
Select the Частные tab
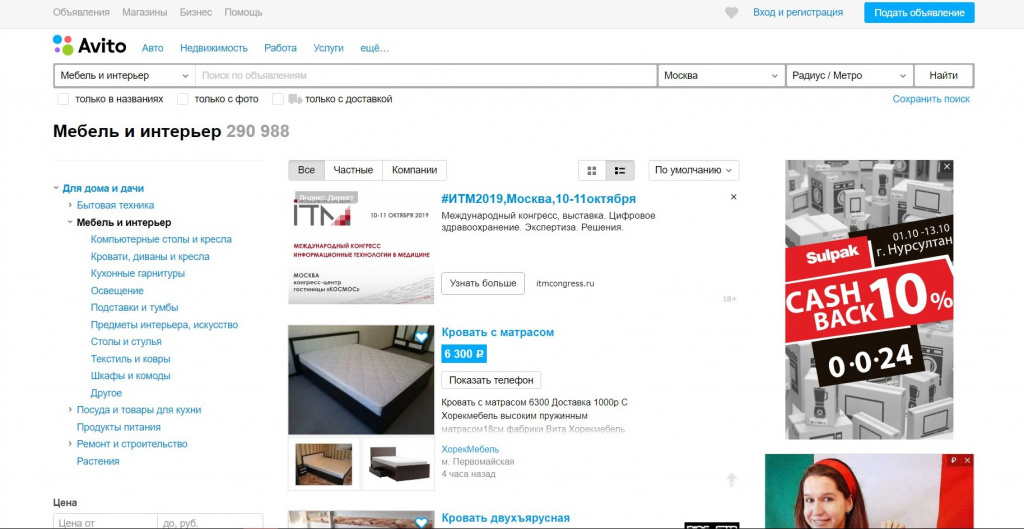point(353,170)
